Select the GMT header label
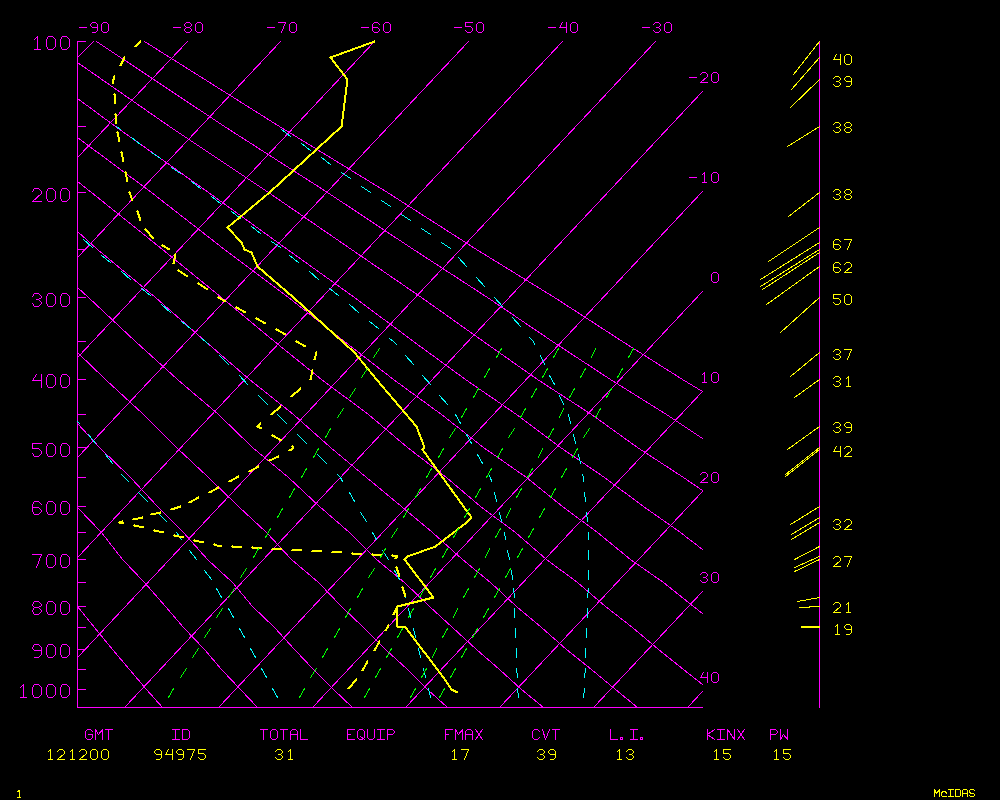 98,735
